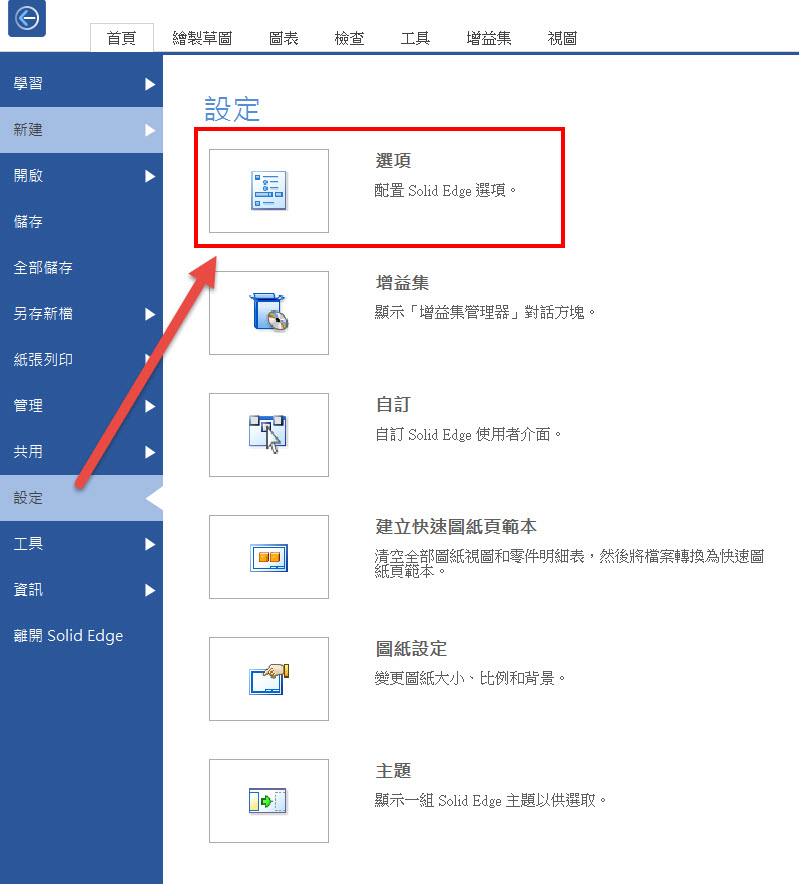Click the 建立快速圖紙頁範本 heading
The width and height of the screenshot is (799, 884).
456,527
